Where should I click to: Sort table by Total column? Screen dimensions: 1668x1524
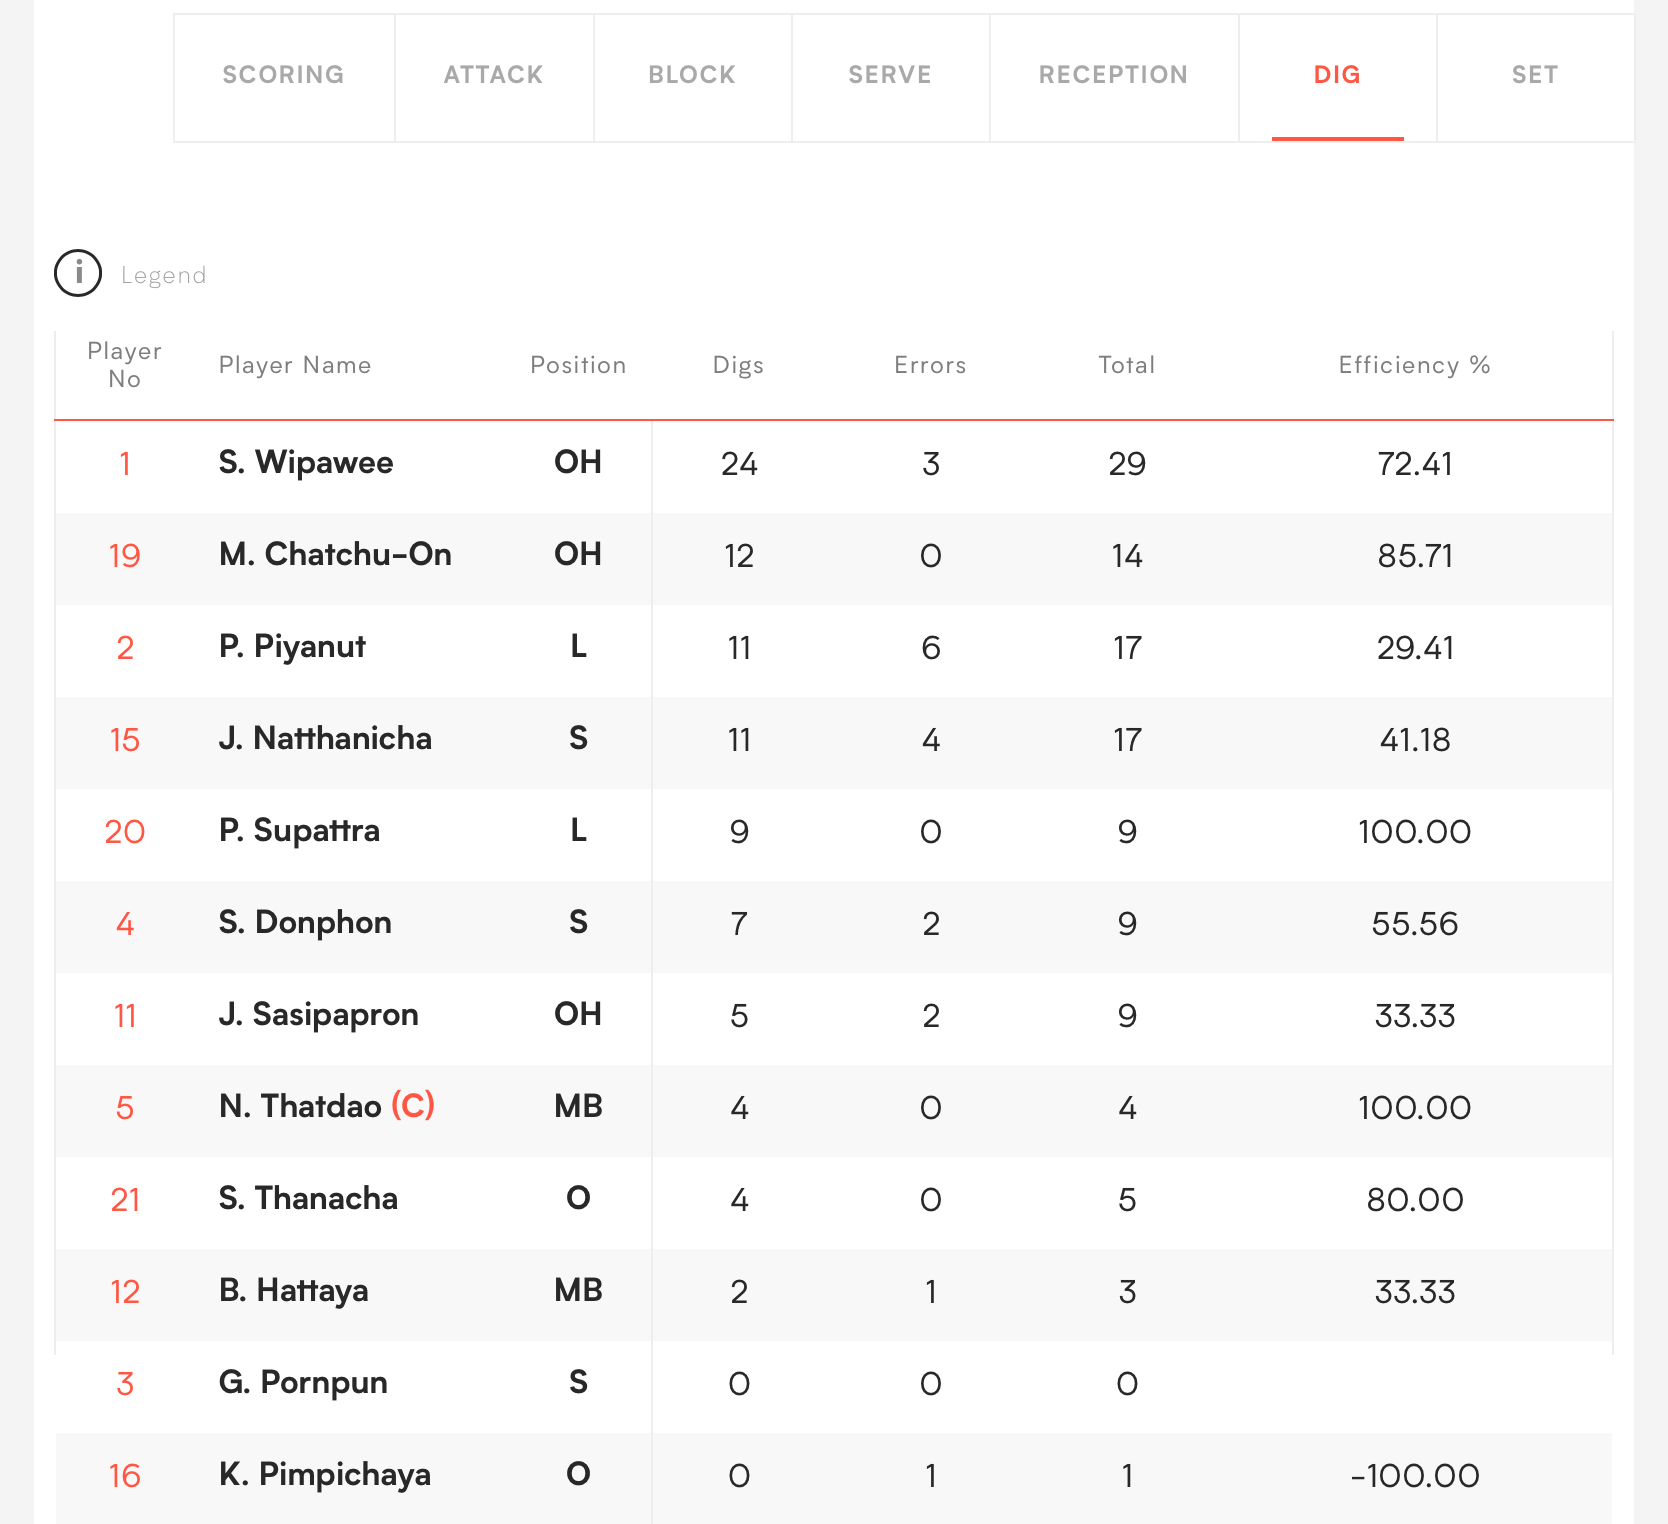click(x=1126, y=366)
